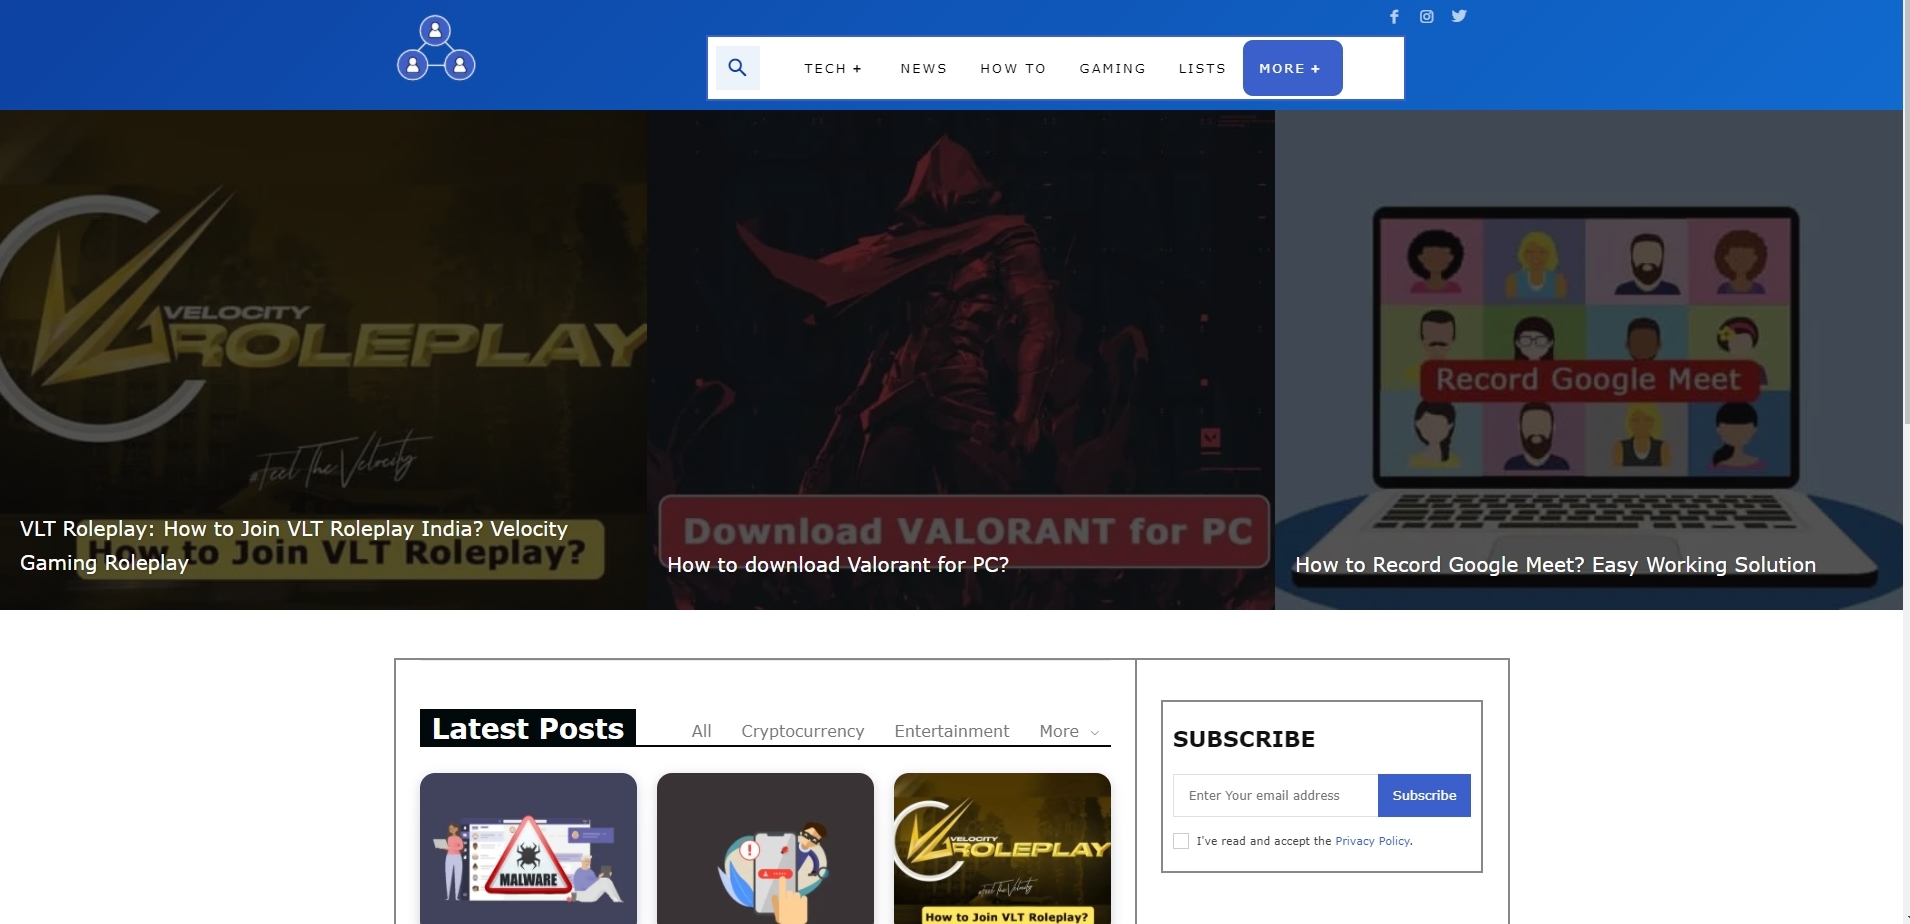This screenshot has width=1910, height=924.
Task: Click the SUBSCRIBE heading text
Action: (1244, 739)
